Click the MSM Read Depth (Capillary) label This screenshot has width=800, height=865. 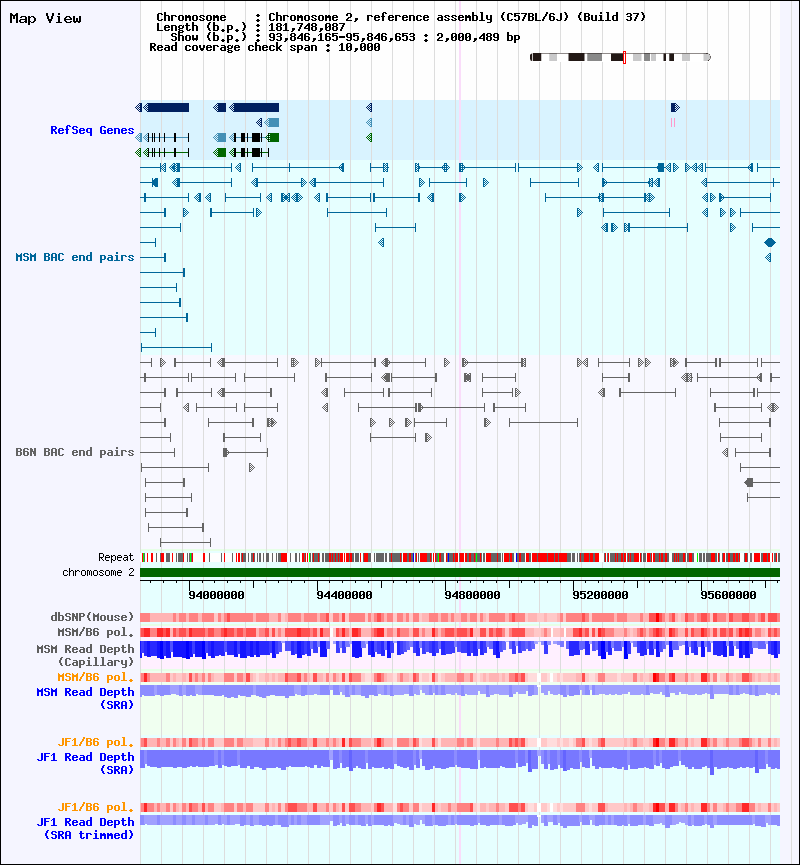86,655
